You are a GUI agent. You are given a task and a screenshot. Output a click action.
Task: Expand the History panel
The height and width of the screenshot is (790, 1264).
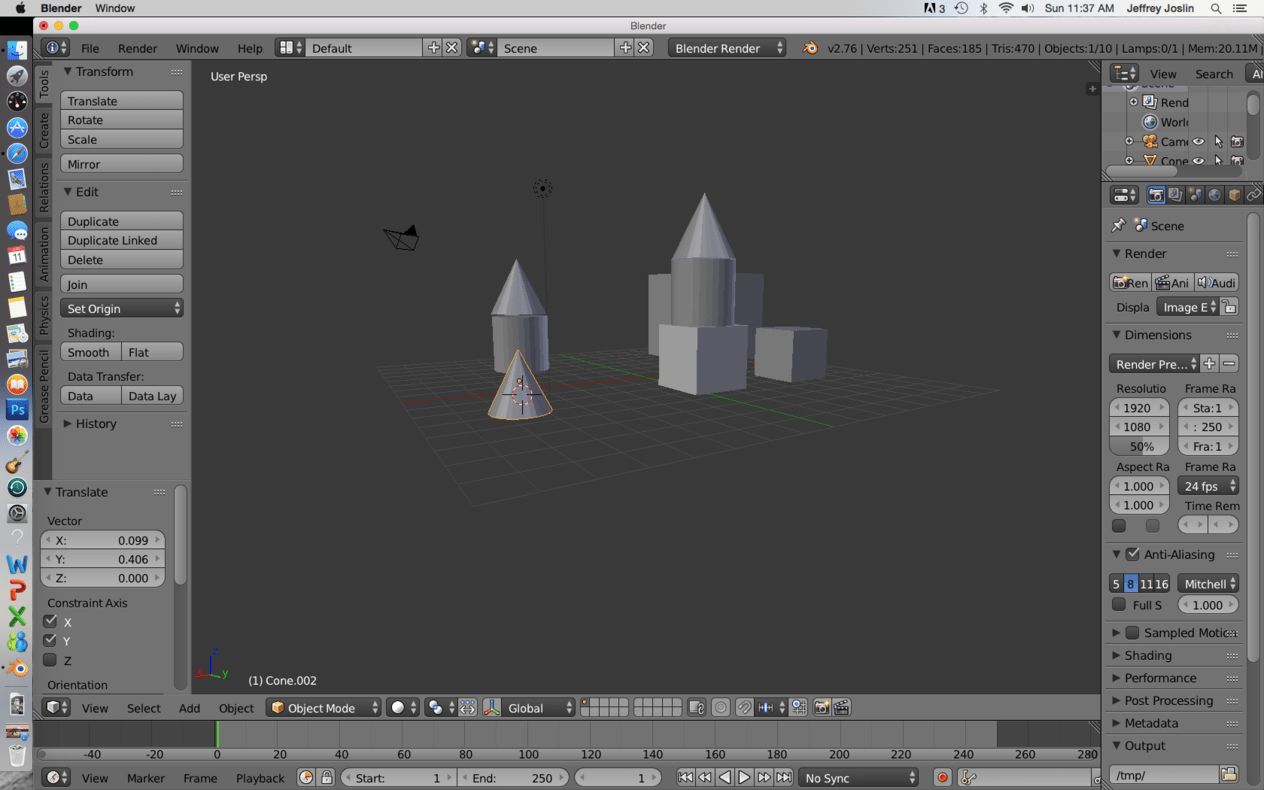point(96,424)
